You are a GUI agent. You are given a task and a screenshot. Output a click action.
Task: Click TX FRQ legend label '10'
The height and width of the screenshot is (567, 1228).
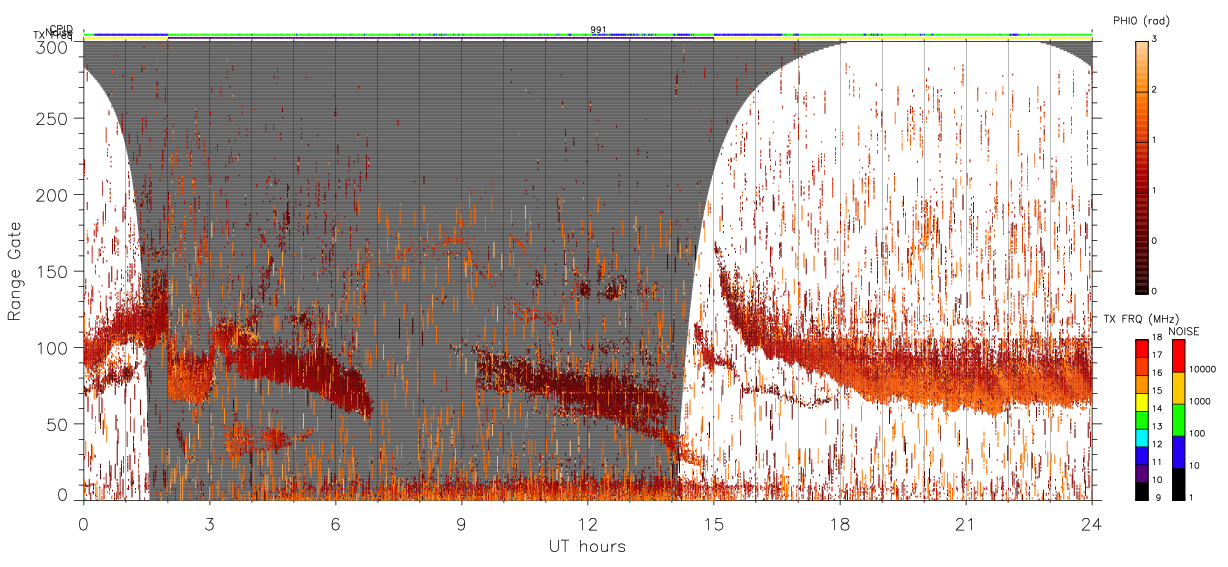1157,479
